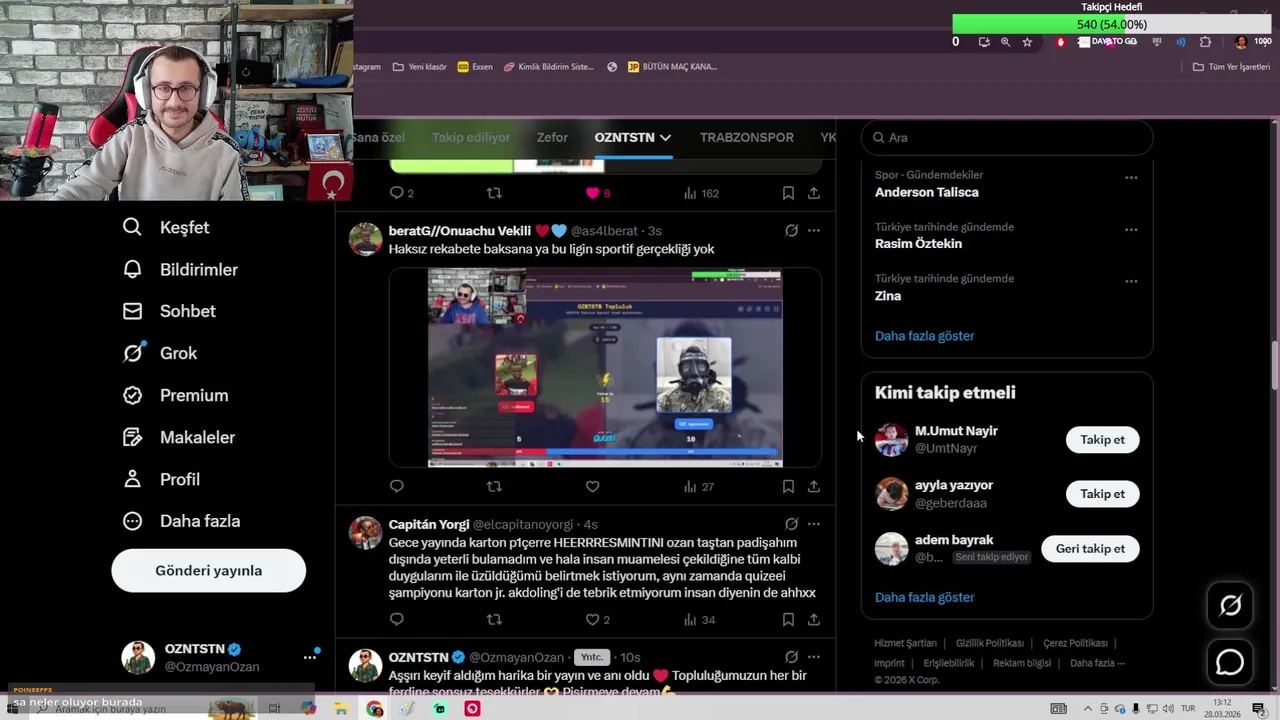Image resolution: width=1280 pixels, height=720 pixels.
Task: Switch to Takip ediliyor tab
Action: [x=471, y=137]
